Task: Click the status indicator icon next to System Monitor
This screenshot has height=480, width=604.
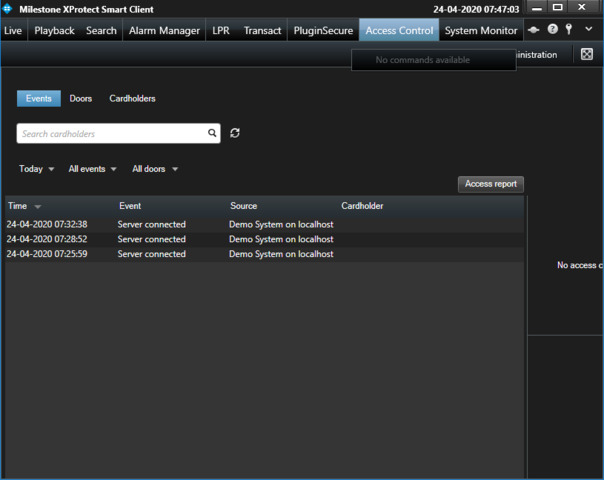Action: (534, 30)
